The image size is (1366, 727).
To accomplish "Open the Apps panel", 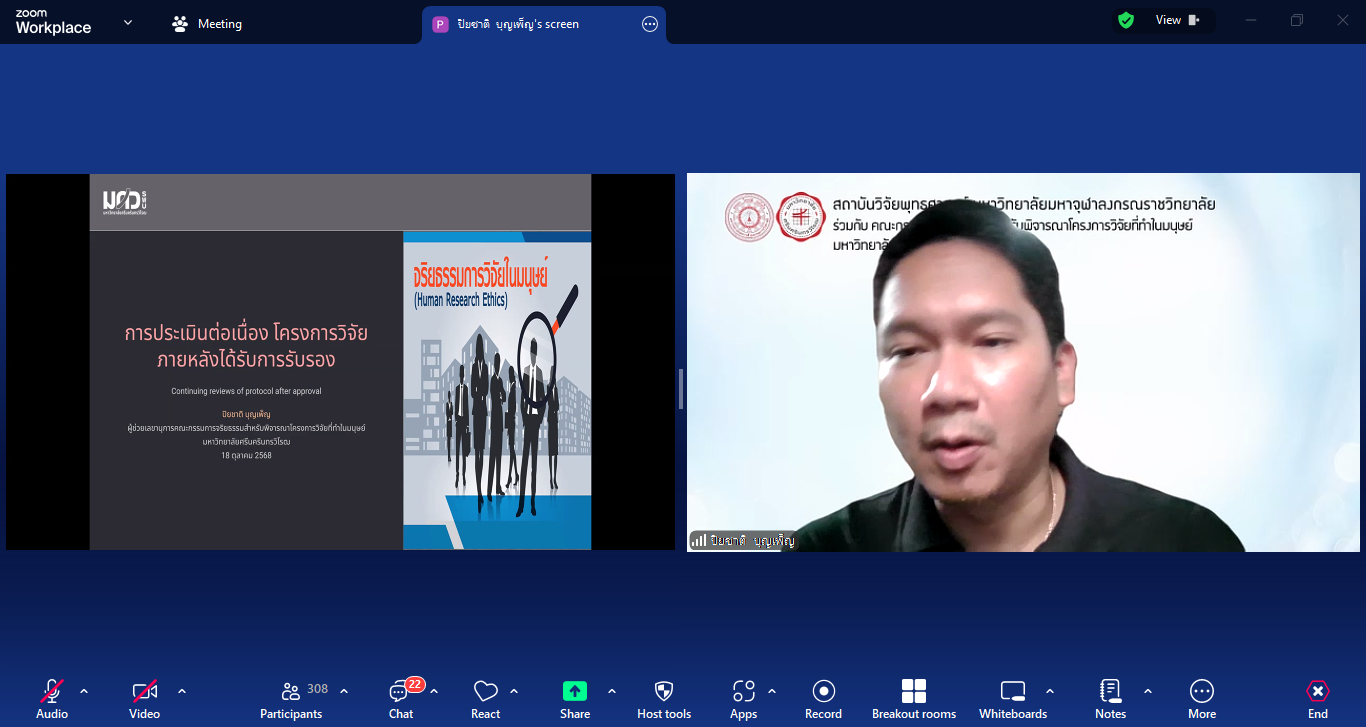I will pos(743,698).
